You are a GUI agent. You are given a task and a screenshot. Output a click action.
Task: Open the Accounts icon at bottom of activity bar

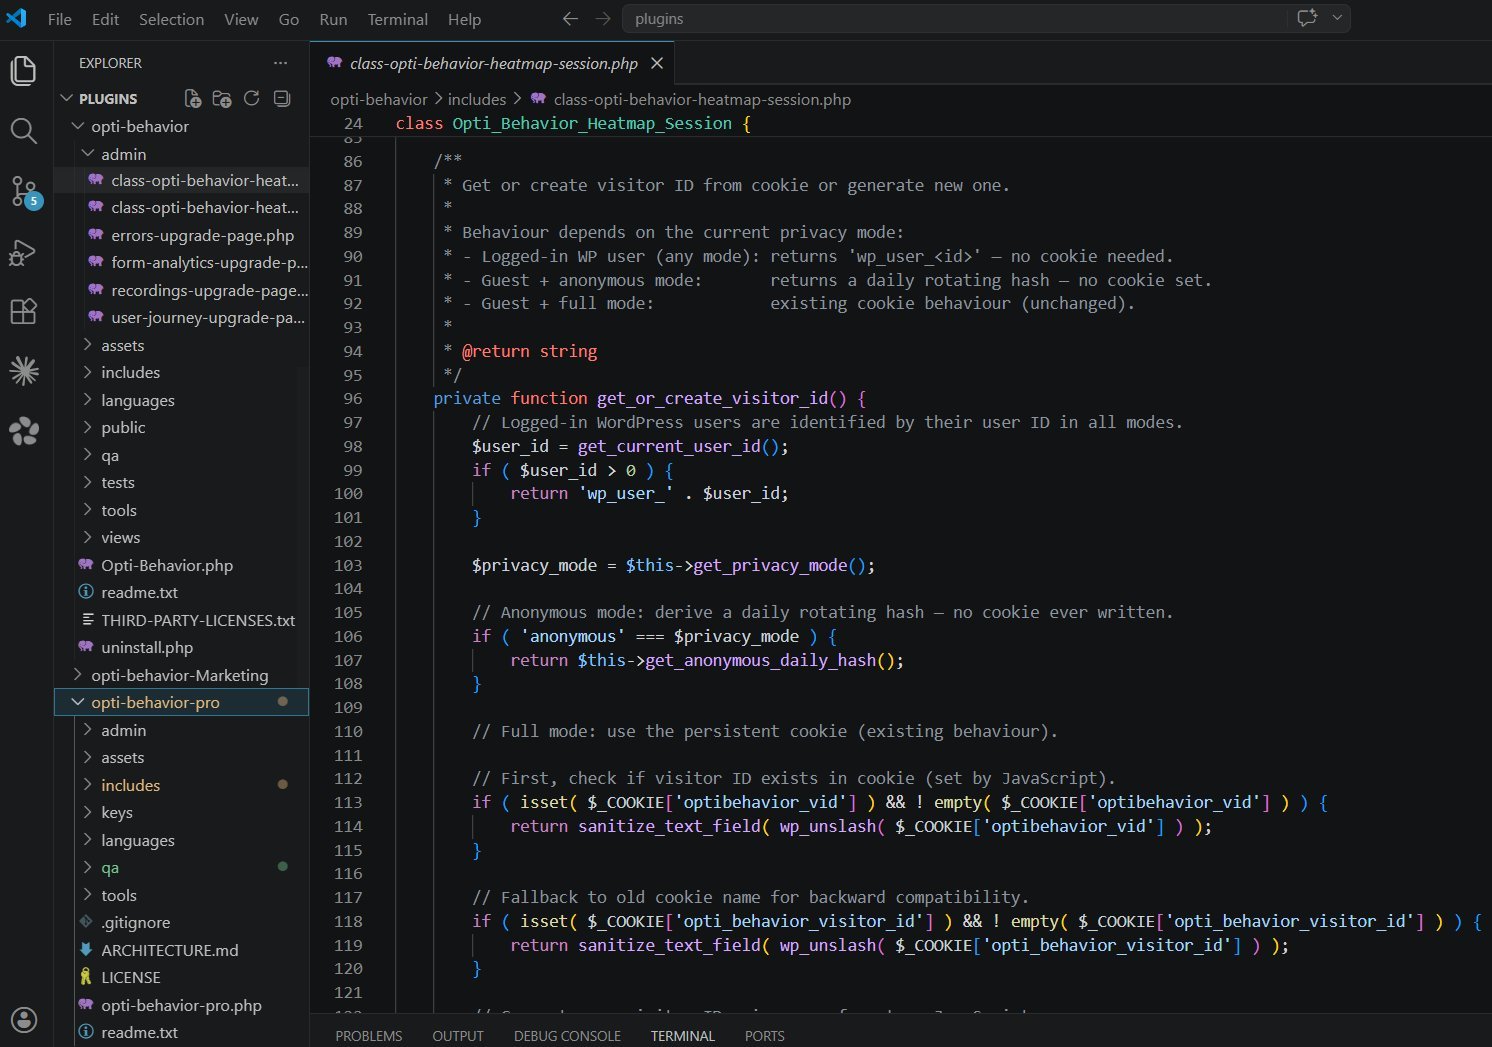(23, 1020)
